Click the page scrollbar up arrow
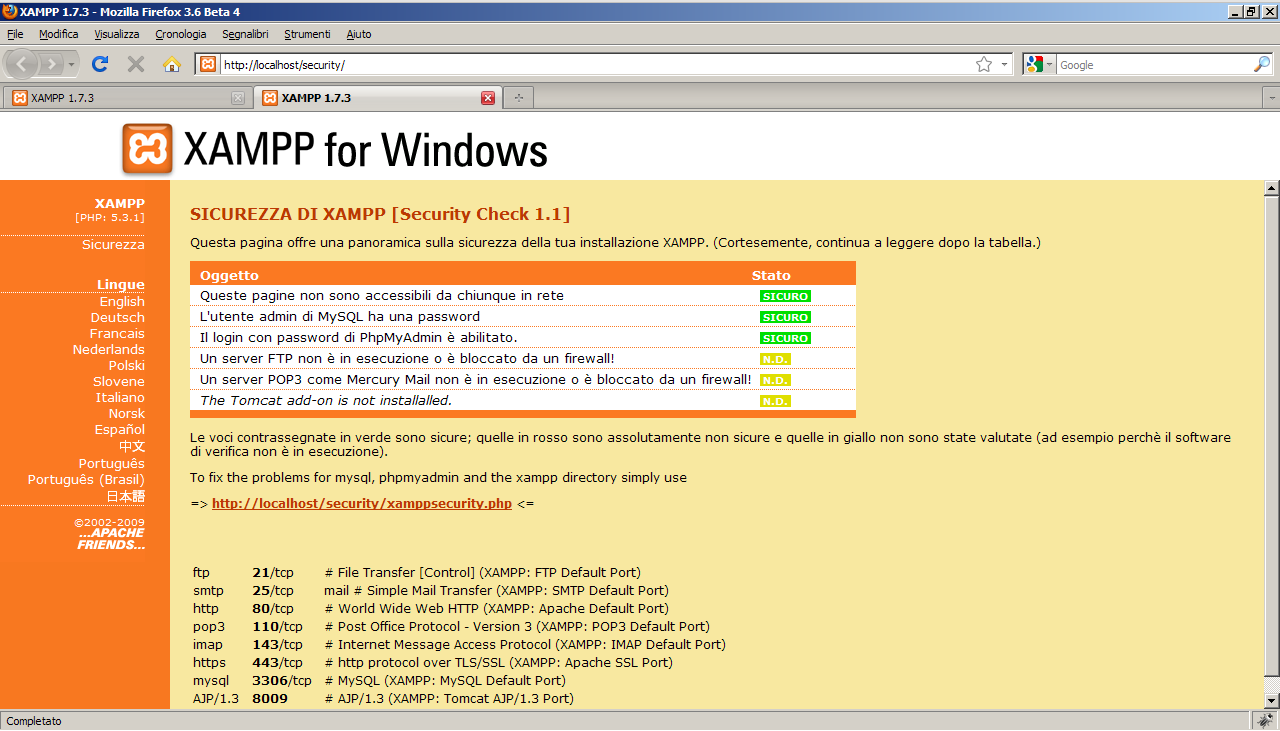 1272,188
